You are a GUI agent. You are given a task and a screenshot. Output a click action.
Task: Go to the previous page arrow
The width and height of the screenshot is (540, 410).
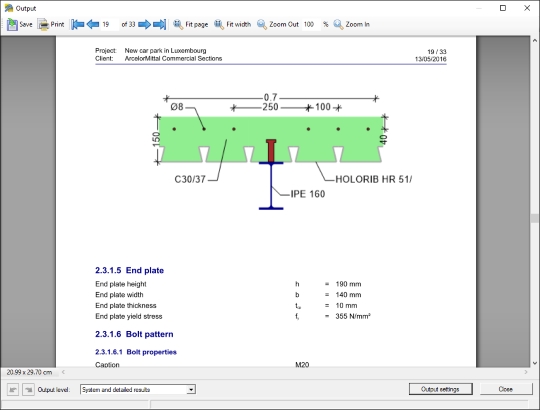tap(93, 24)
